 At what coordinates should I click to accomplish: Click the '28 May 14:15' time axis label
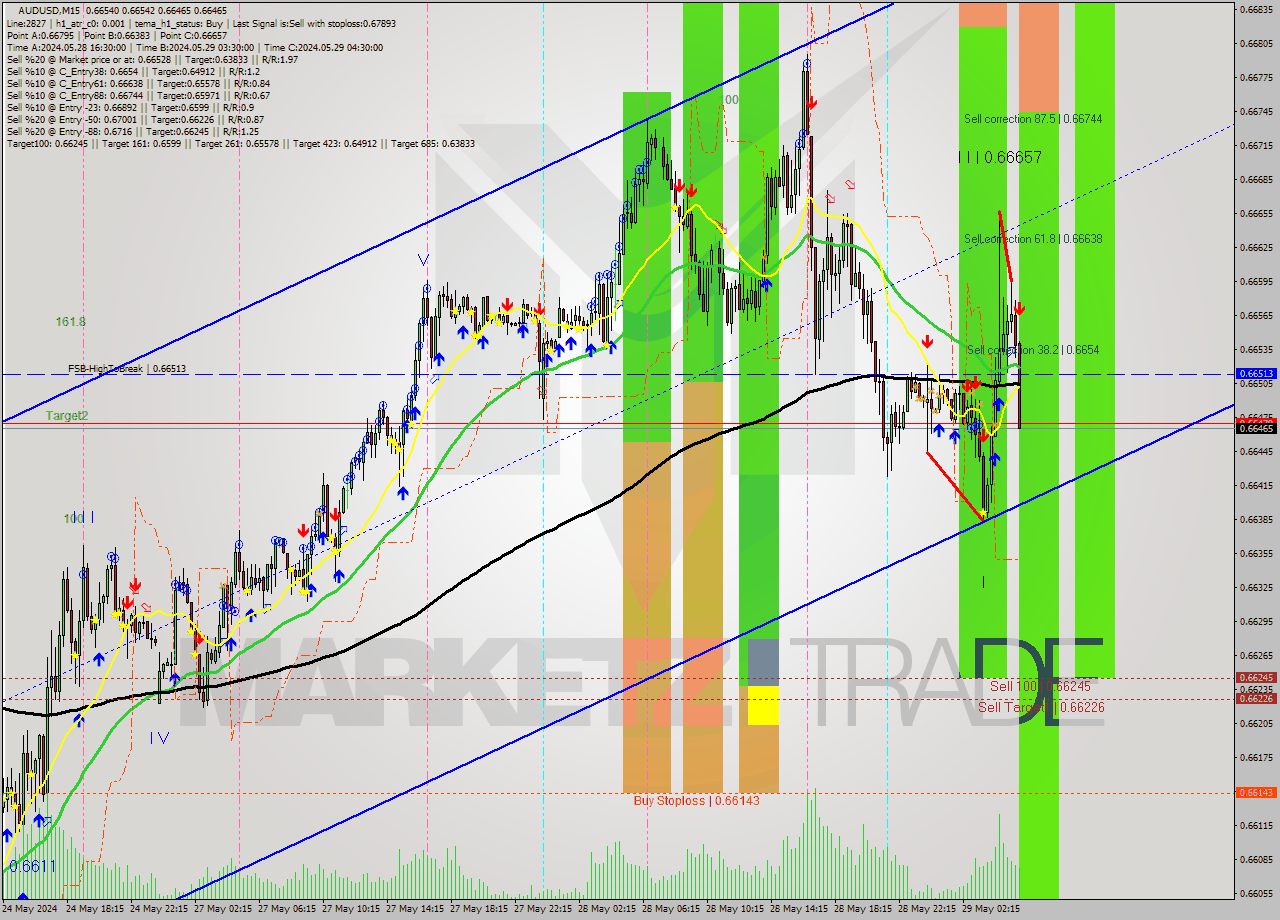799,910
